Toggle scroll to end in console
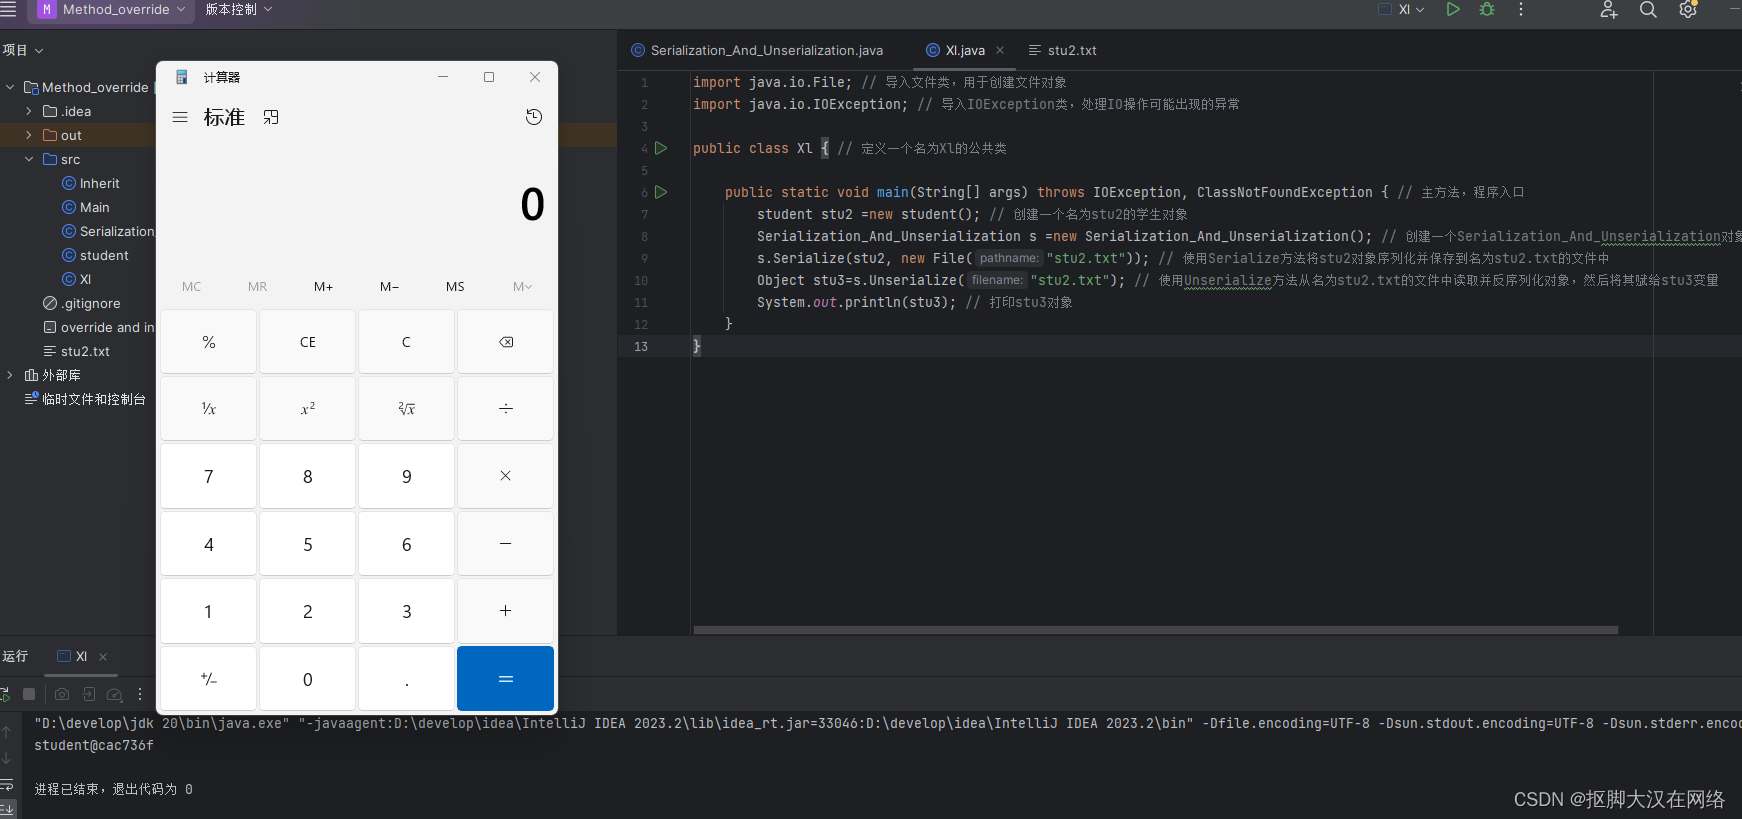The image size is (1742, 819). pos(6,809)
